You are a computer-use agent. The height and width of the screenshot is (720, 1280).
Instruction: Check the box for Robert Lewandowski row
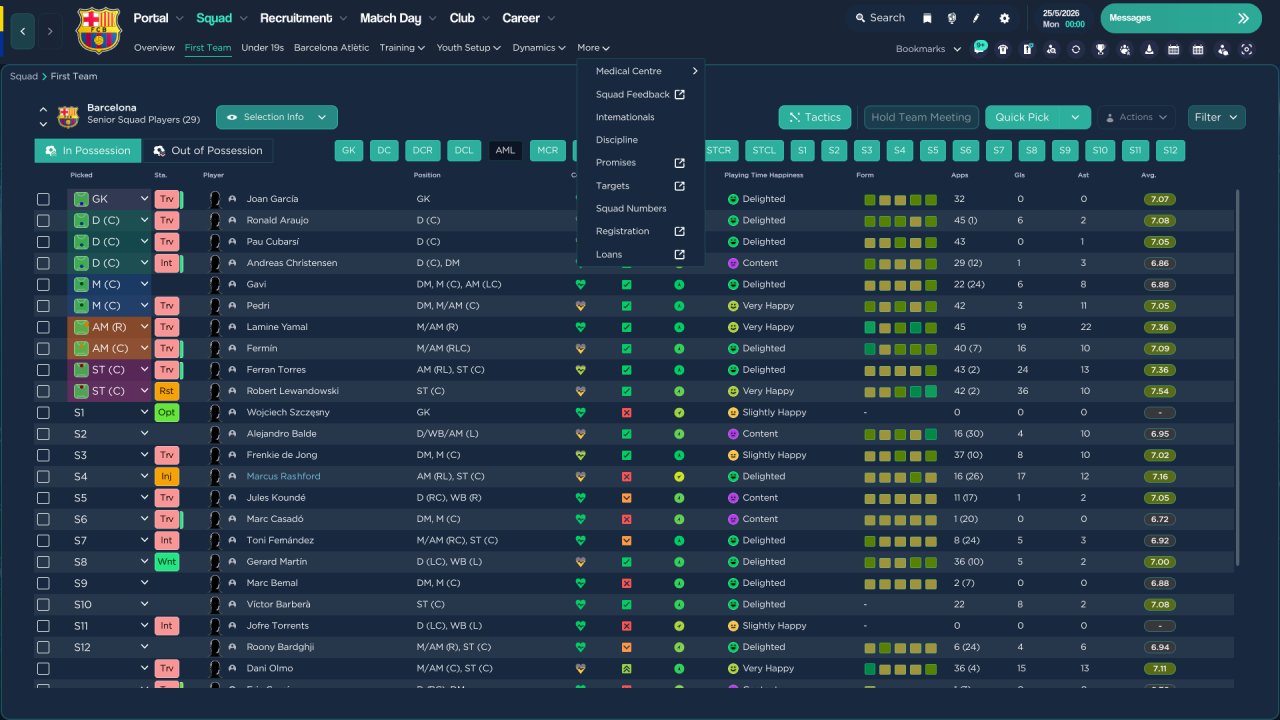[x=43, y=391]
